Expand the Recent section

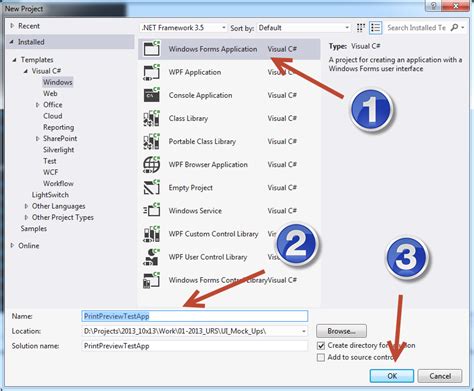coord(12,26)
